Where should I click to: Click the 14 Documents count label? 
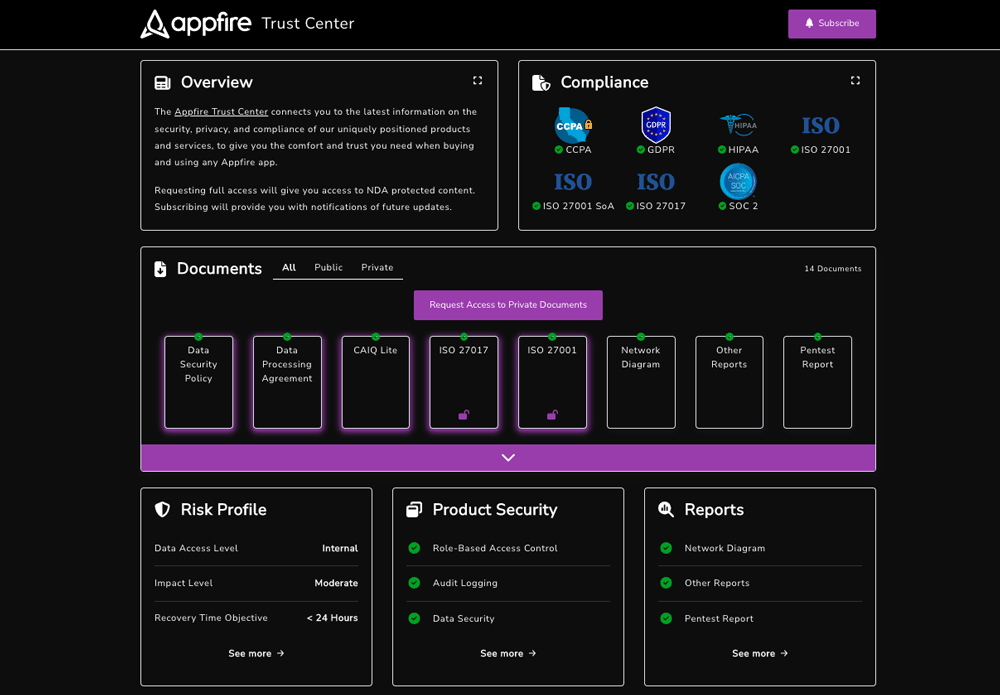(833, 269)
